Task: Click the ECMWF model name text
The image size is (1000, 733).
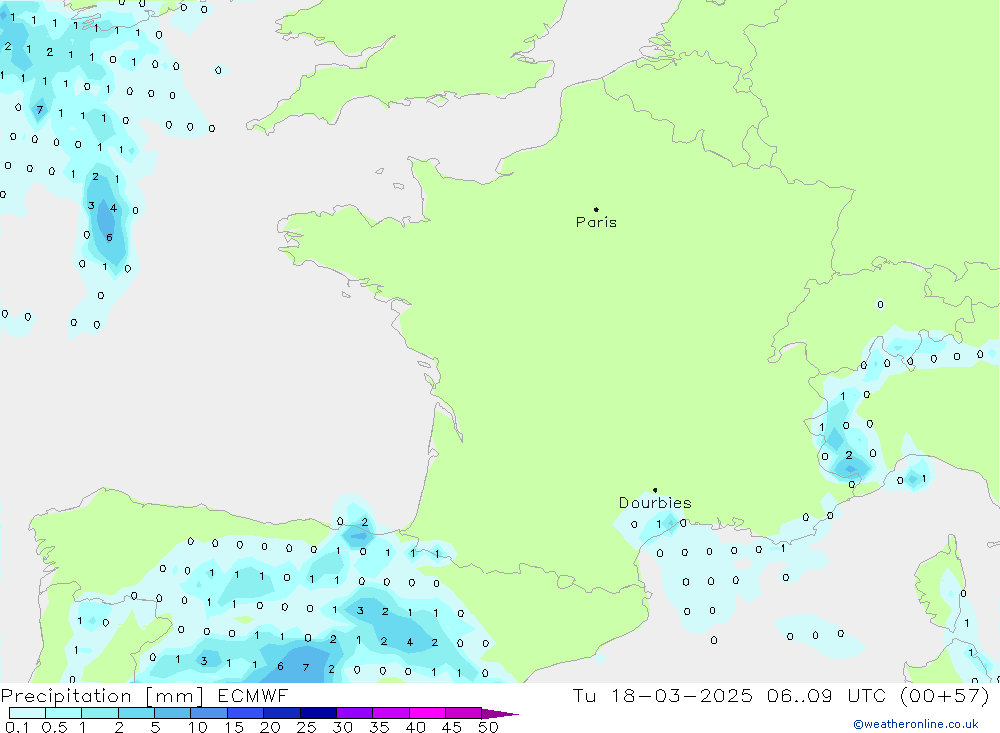Action: coord(253,695)
